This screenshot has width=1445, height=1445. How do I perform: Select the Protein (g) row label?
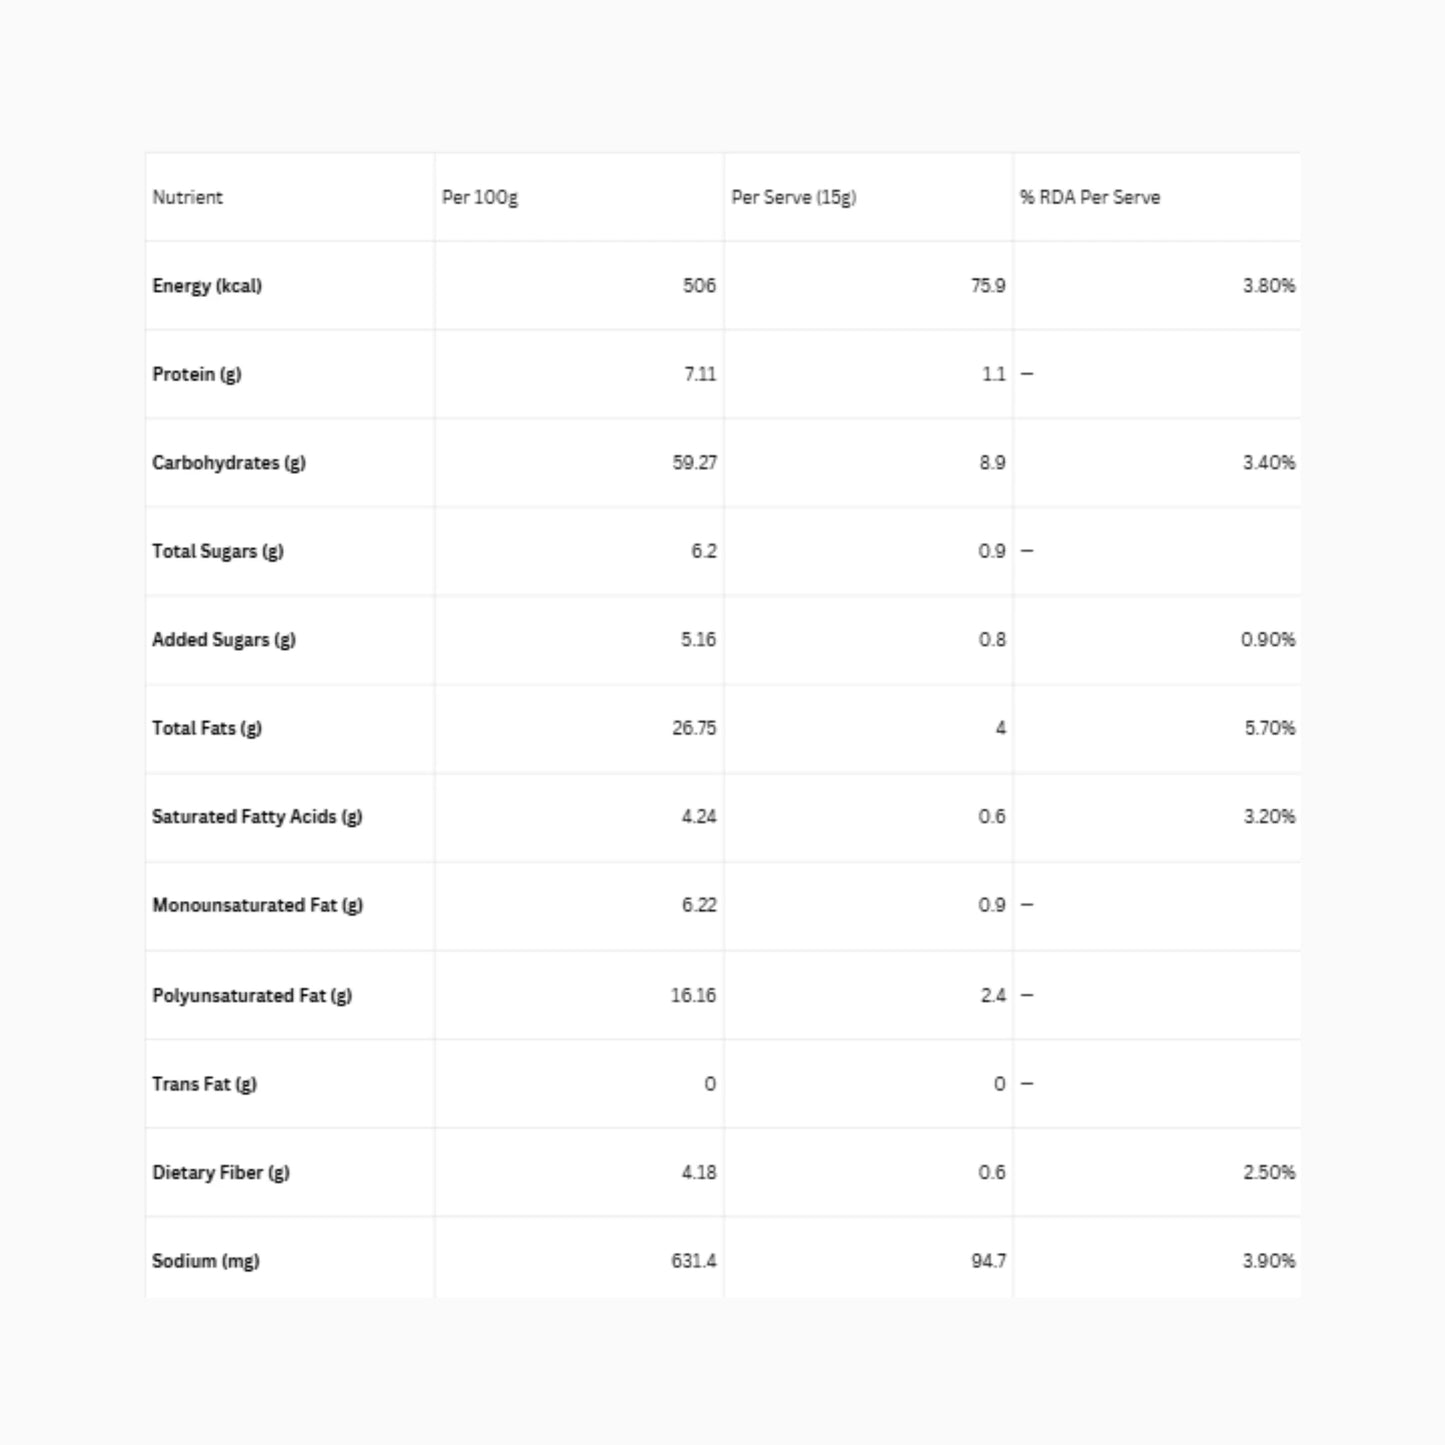pos(197,374)
